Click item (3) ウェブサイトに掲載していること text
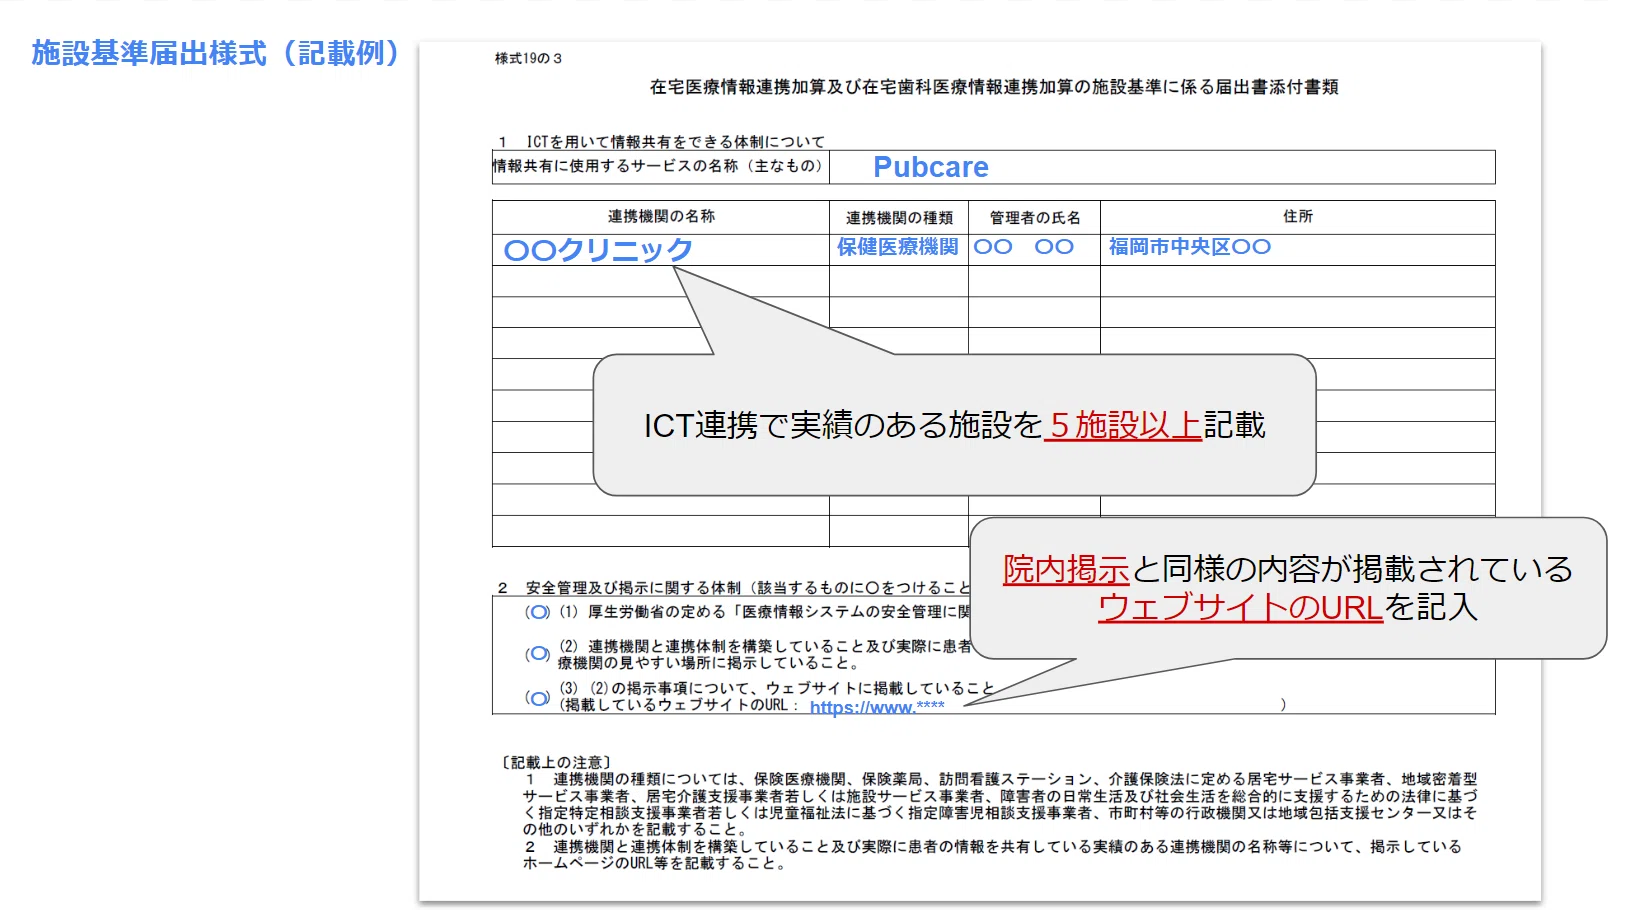 tap(777, 689)
